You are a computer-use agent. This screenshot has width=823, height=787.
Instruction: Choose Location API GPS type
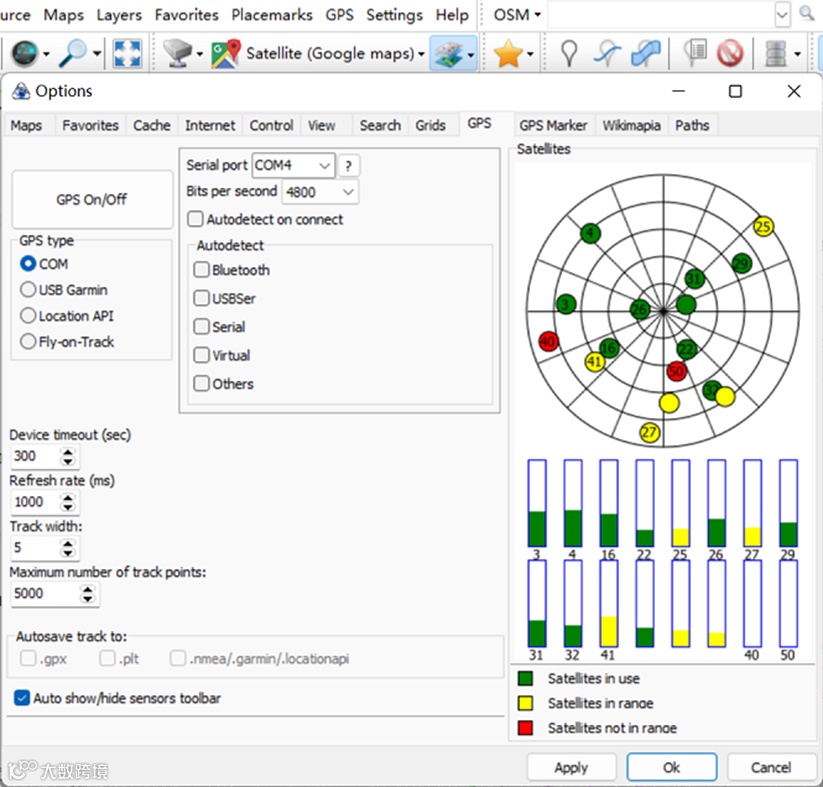coord(28,316)
